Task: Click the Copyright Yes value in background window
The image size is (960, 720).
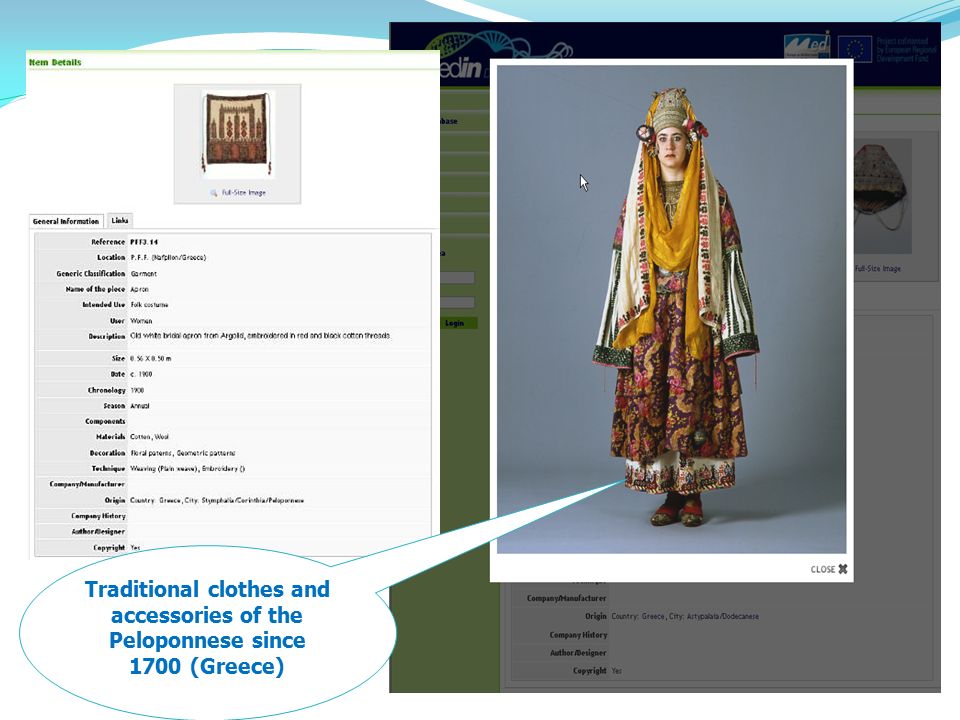Action: (617, 671)
